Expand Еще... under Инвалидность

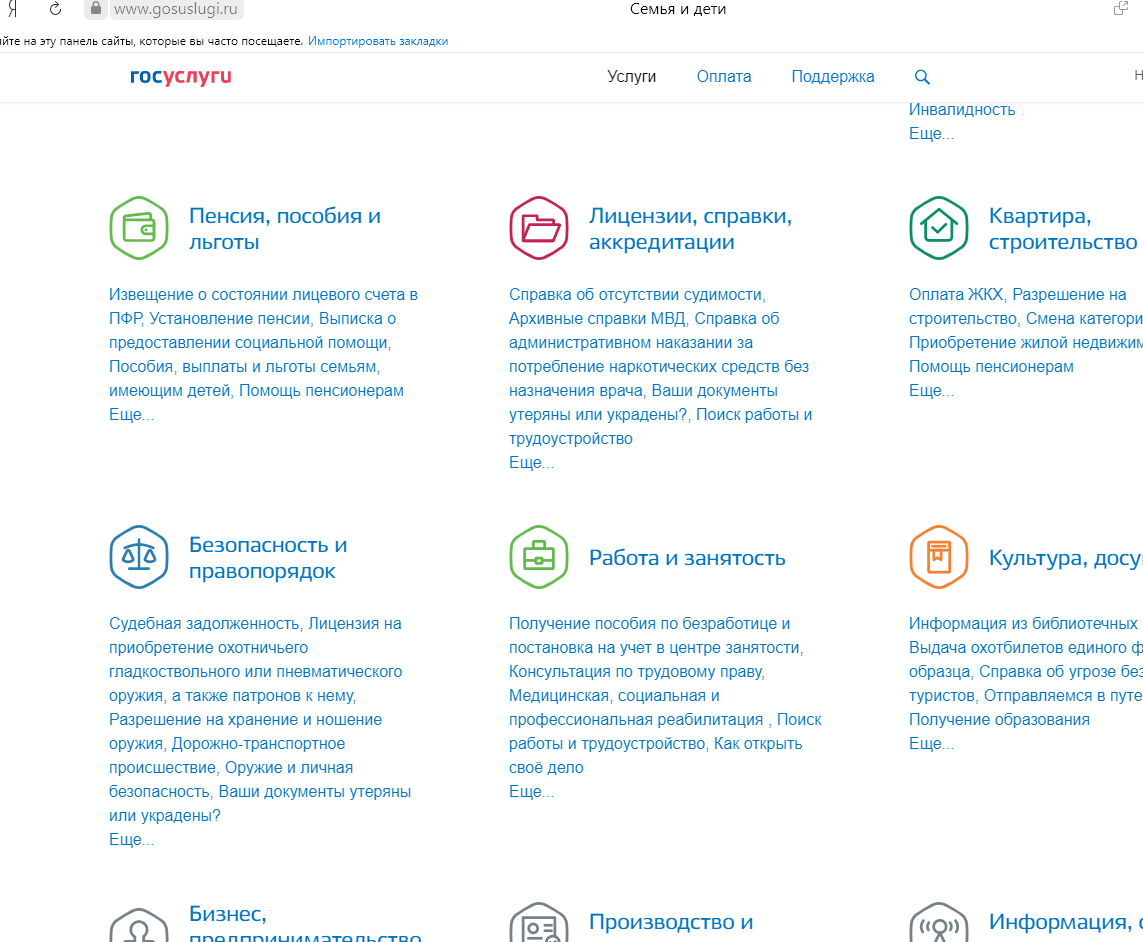(x=931, y=133)
